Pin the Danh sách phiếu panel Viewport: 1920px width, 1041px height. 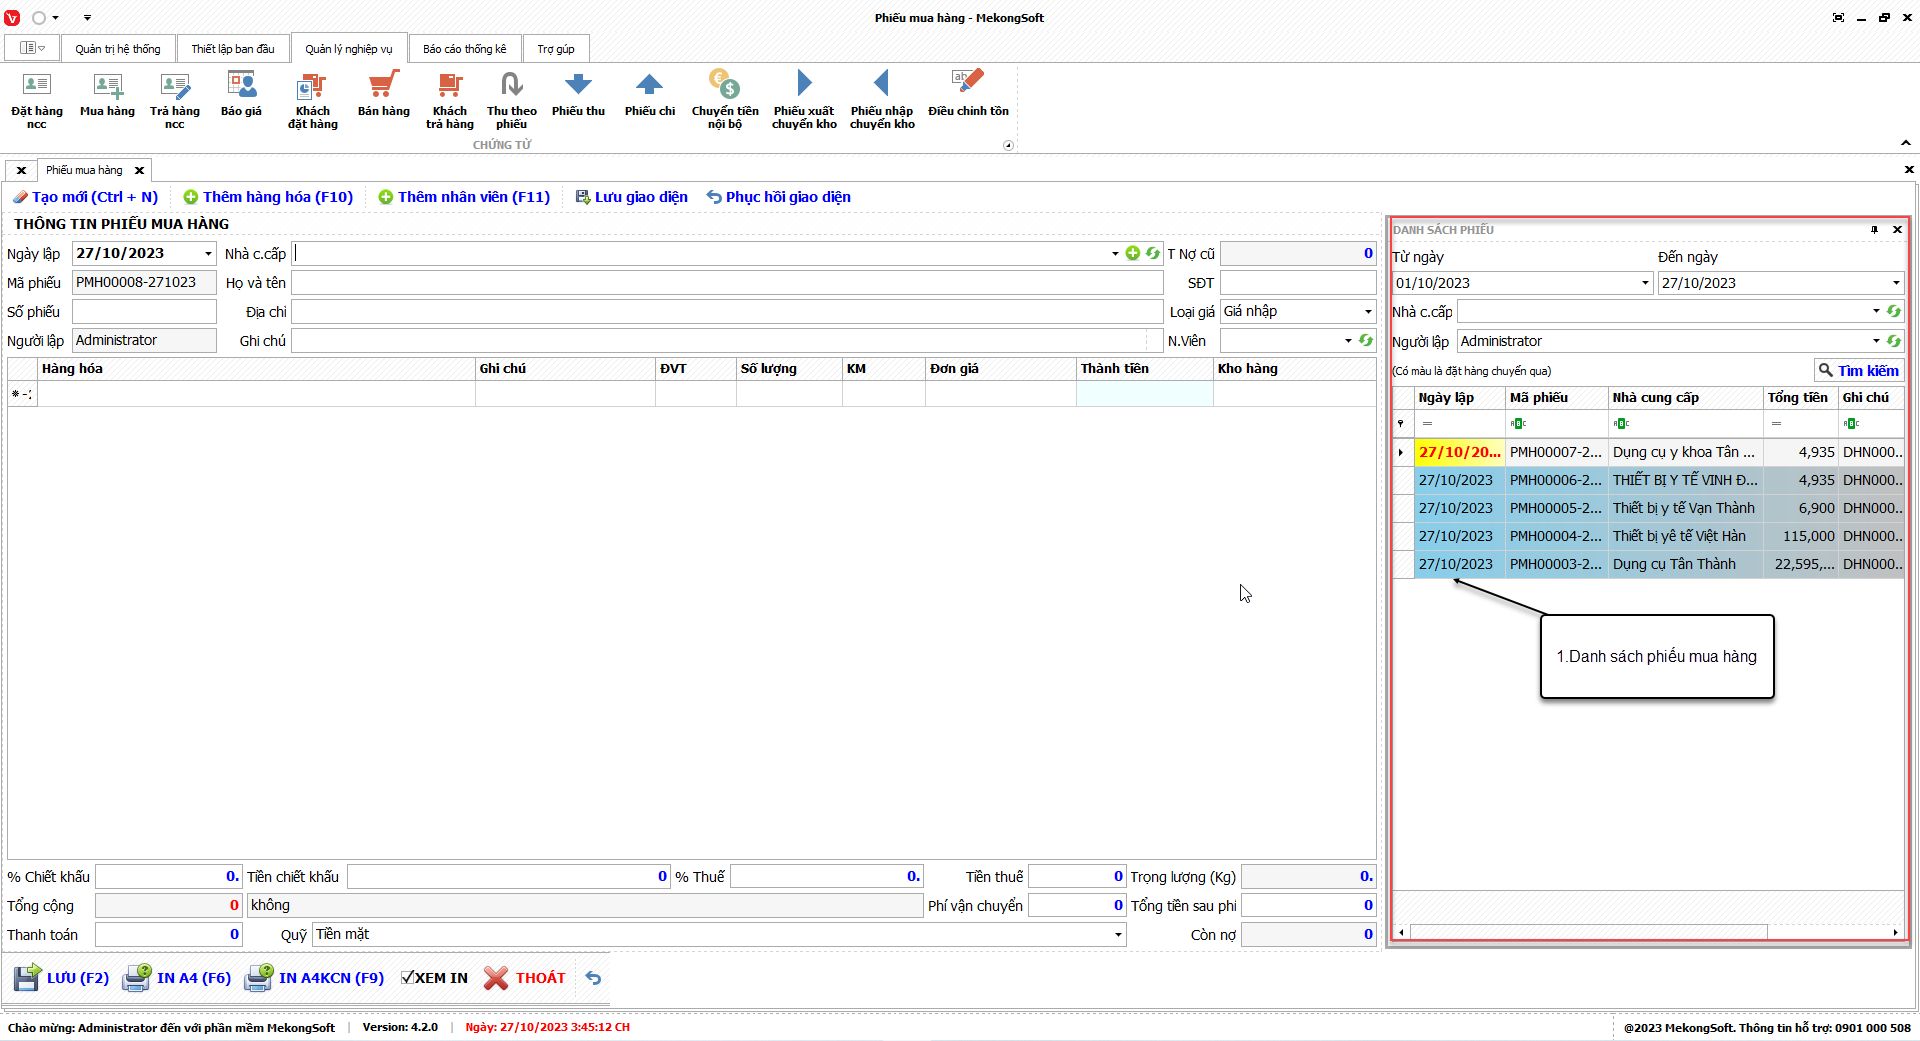point(1874,230)
